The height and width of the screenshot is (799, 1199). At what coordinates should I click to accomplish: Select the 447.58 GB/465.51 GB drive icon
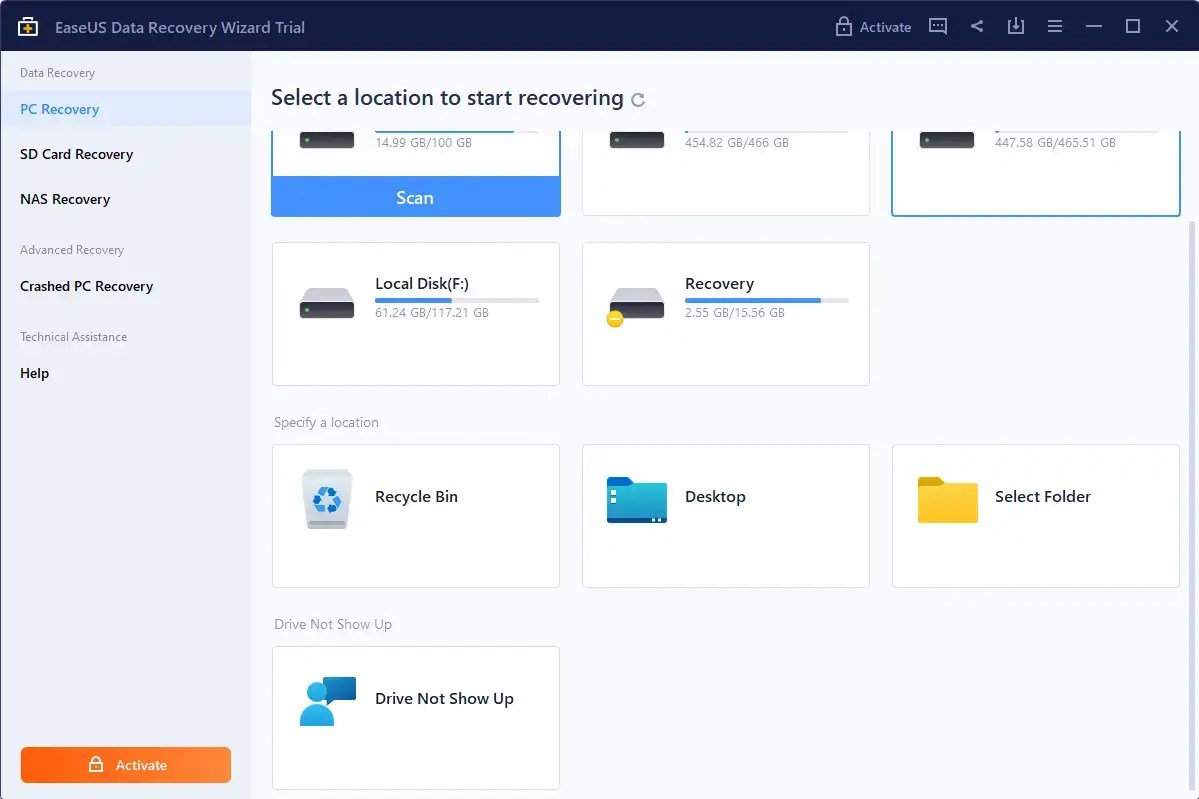[947, 140]
